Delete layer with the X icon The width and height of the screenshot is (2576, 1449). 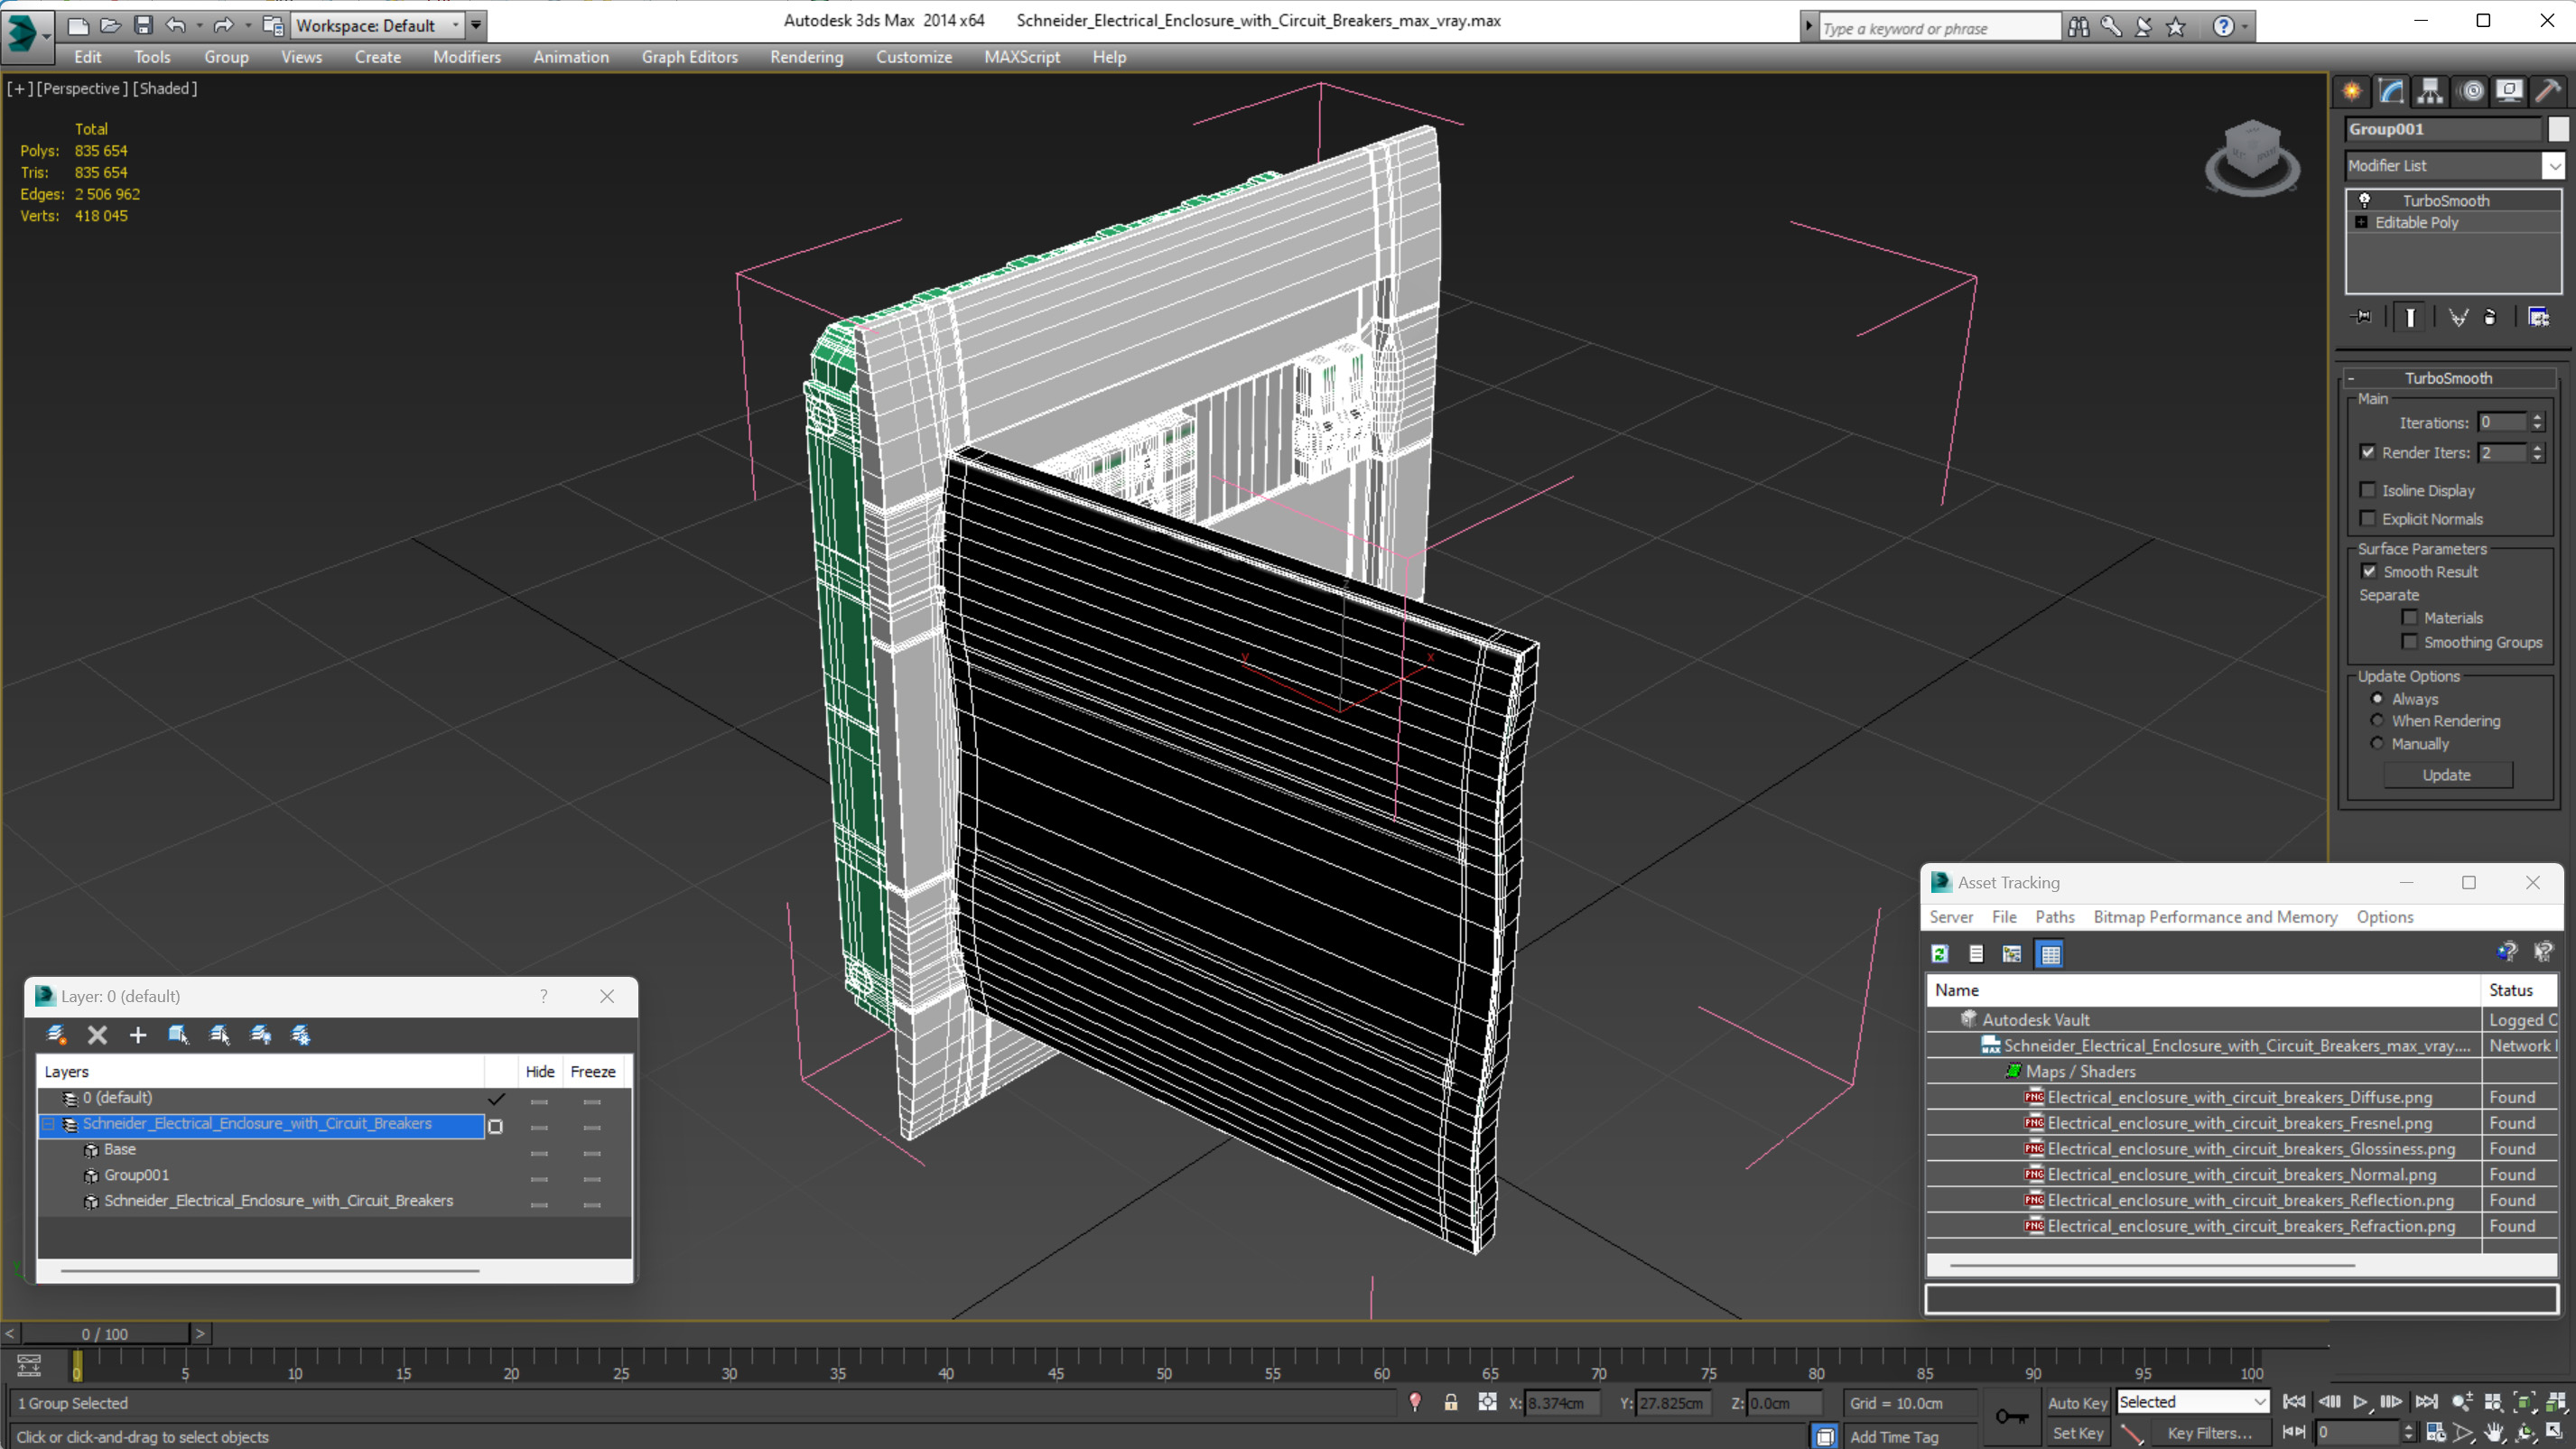pos(97,1035)
